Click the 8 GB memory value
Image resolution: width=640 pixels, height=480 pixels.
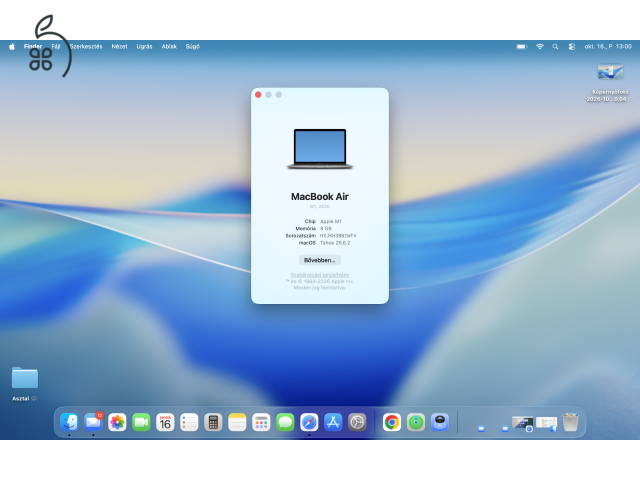pyautogui.click(x=326, y=229)
